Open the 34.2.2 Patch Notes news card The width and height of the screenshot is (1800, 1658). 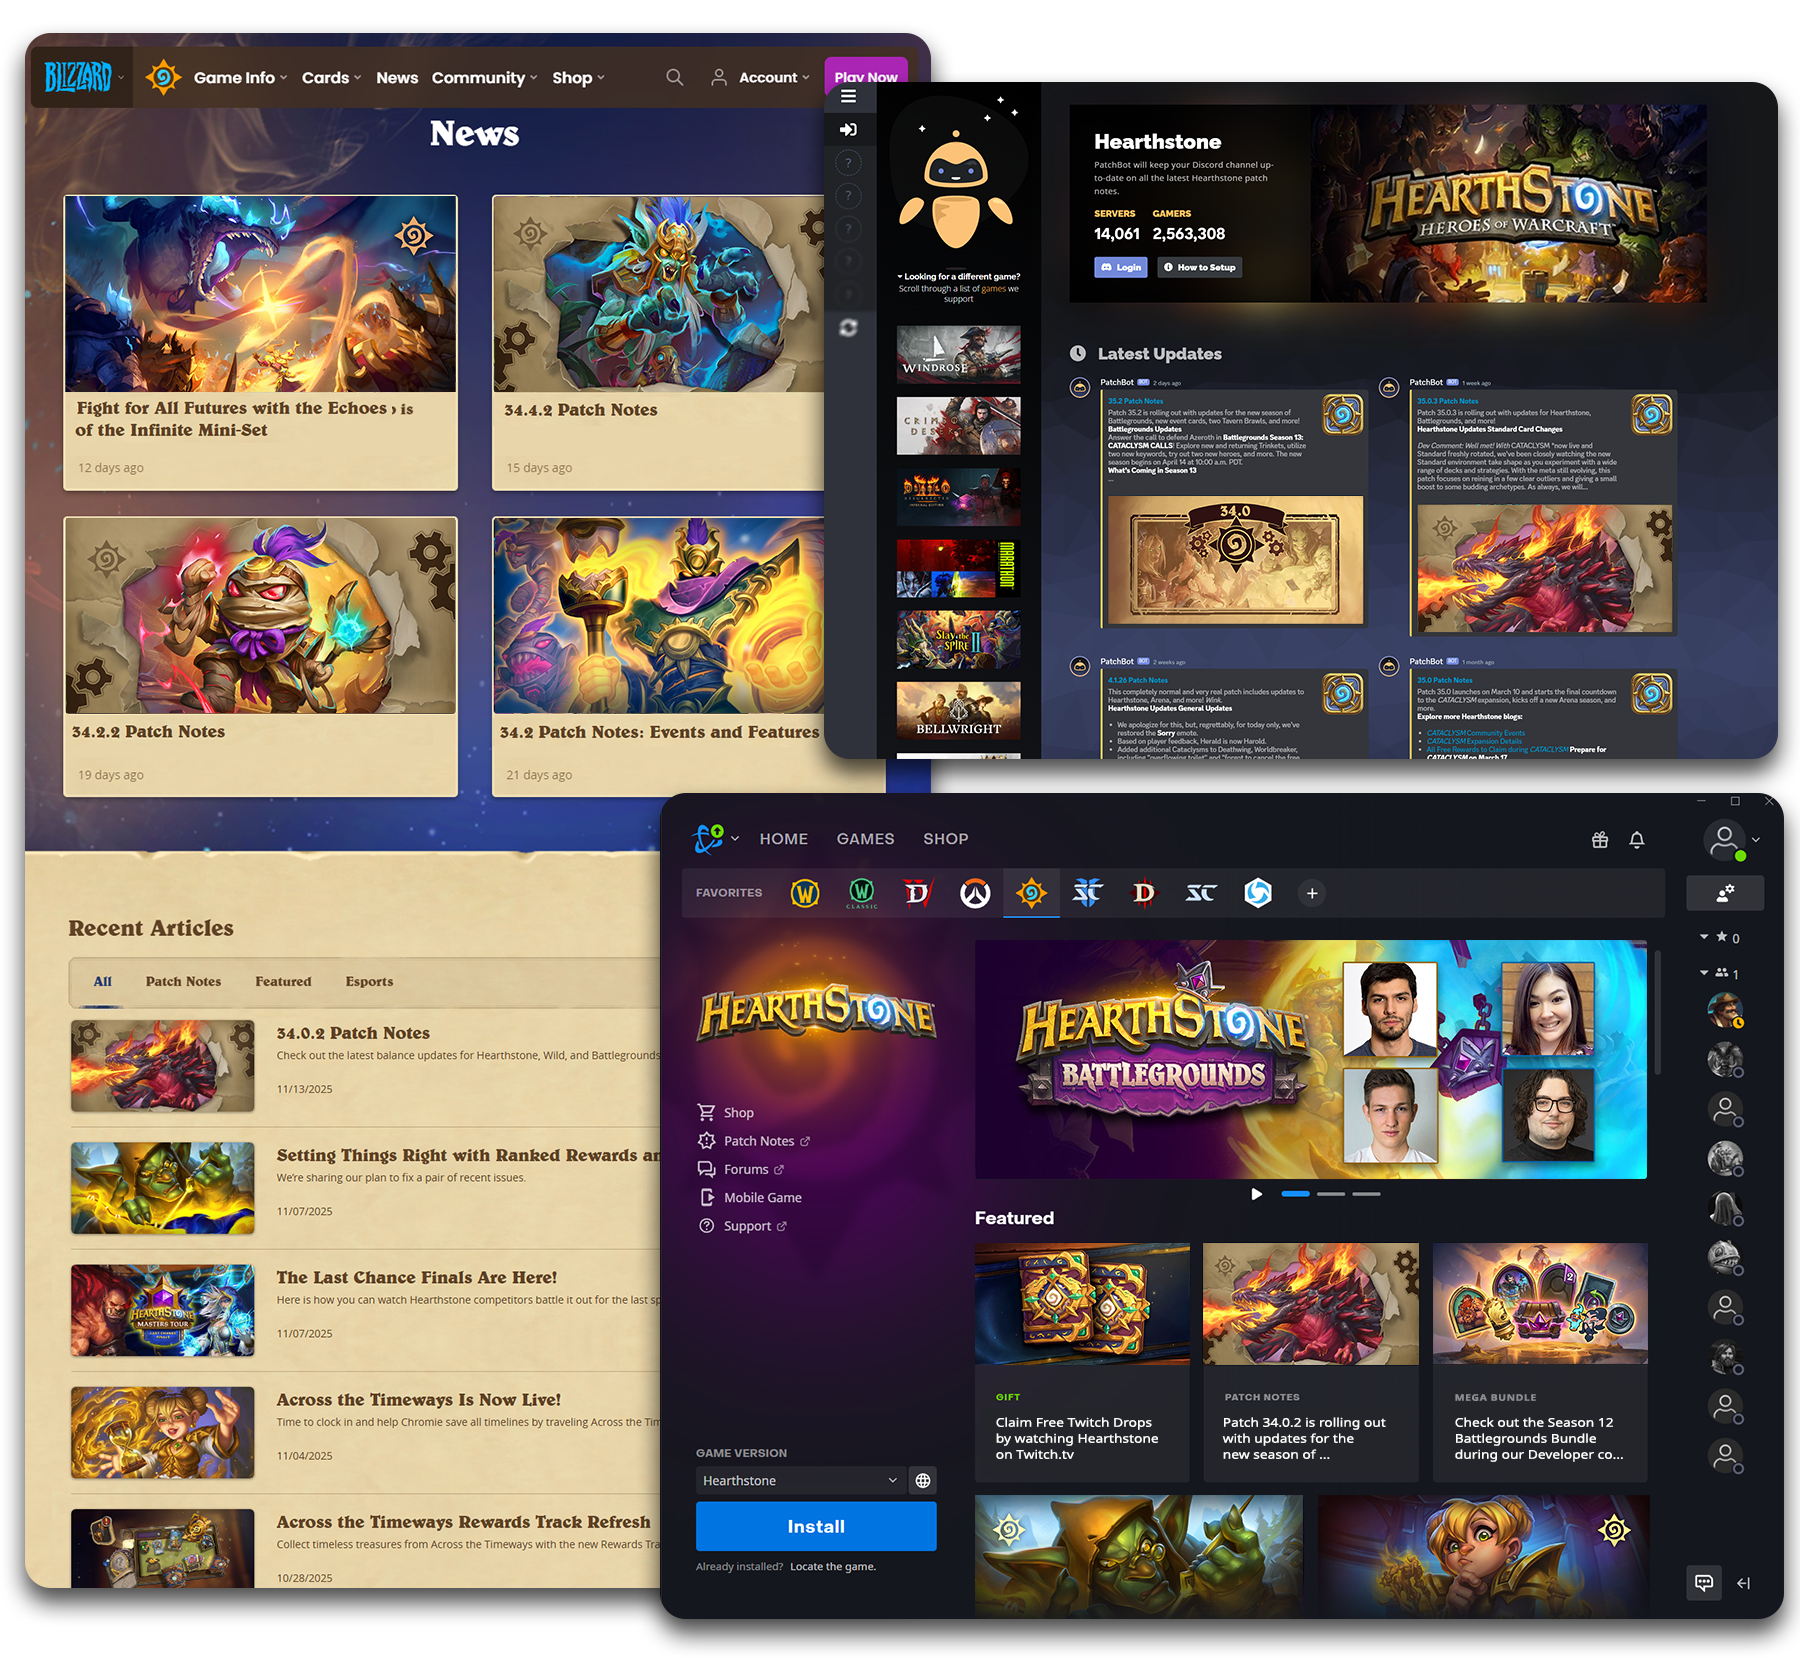(261, 656)
